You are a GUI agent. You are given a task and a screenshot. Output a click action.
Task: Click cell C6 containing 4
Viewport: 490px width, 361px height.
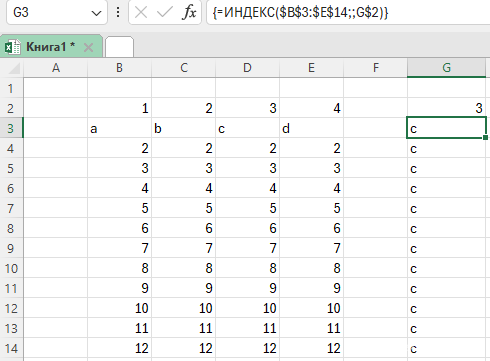[x=184, y=188]
